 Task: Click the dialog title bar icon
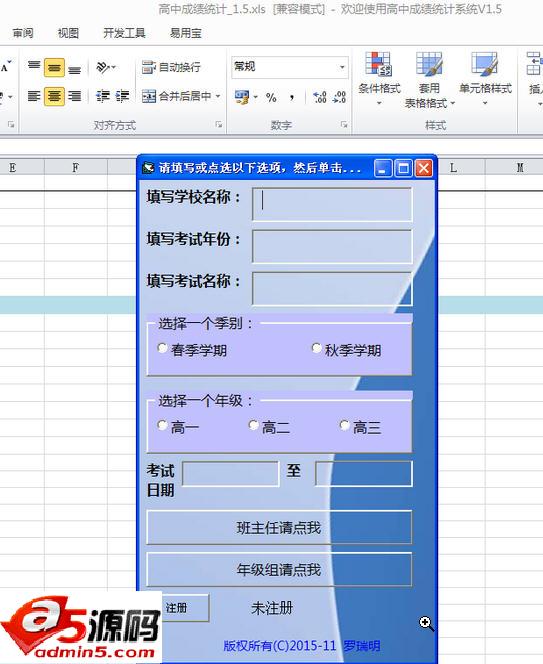point(148,168)
